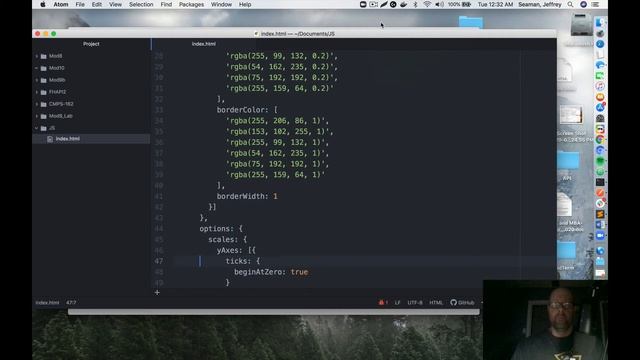This screenshot has width=640, height=360.
Task: Expand the Mod8 folder chevron
Action: click(37, 56)
